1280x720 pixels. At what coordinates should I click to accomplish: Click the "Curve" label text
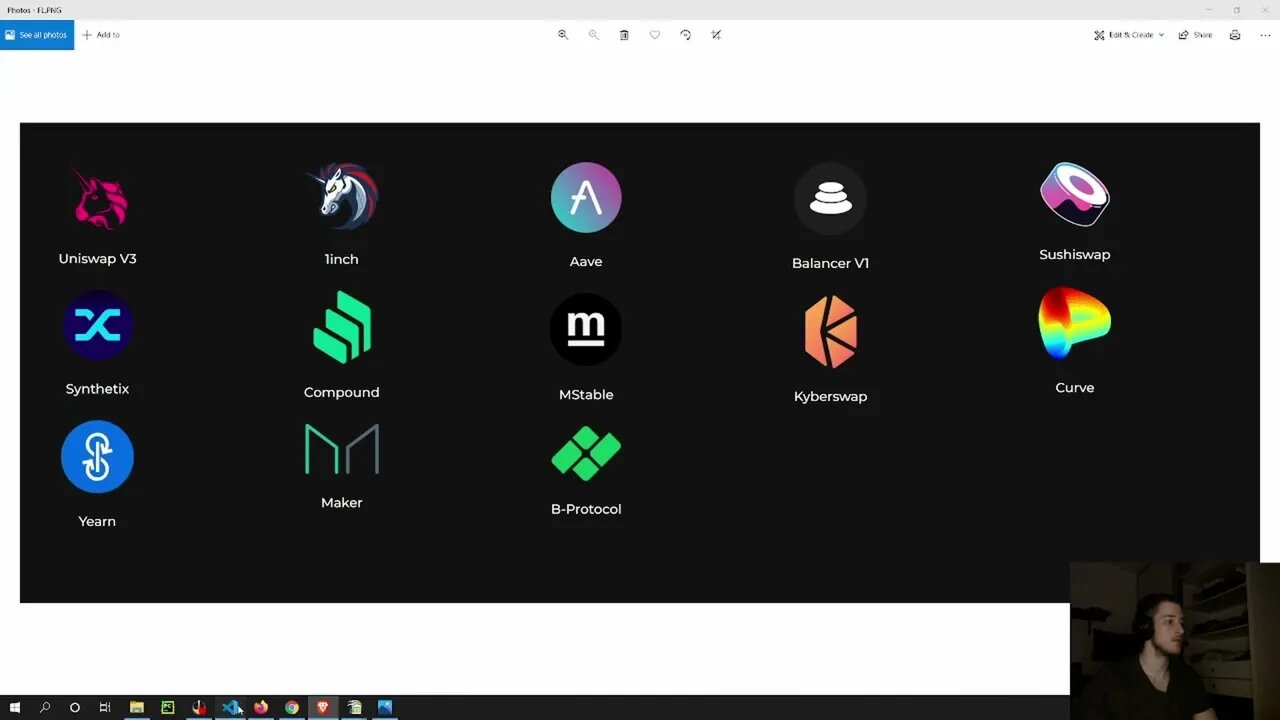click(x=1075, y=388)
